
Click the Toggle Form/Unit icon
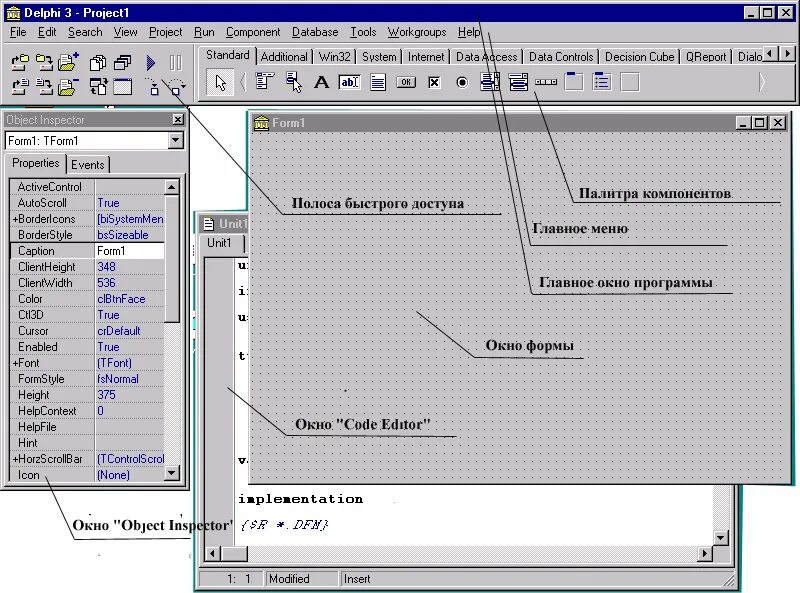pyautogui.click(x=98, y=87)
